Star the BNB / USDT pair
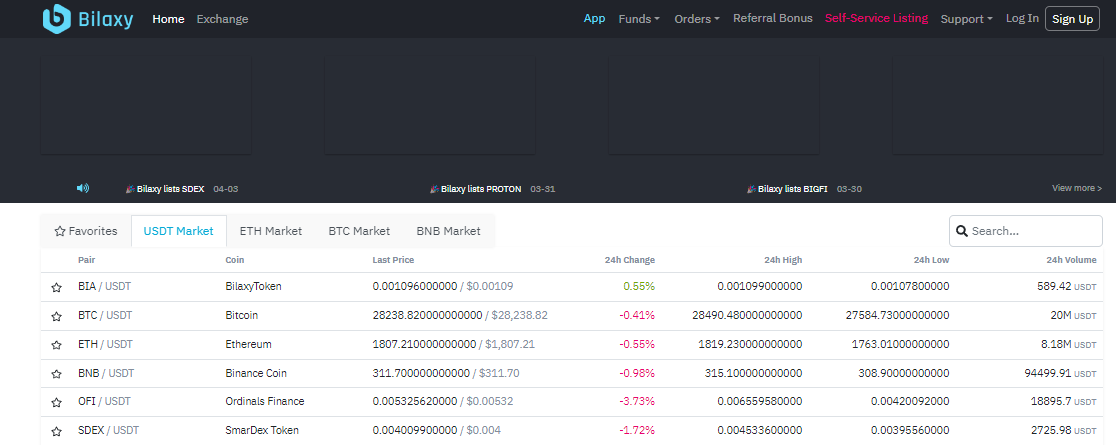Viewport: 1116px width, 445px height. (57, 374)
